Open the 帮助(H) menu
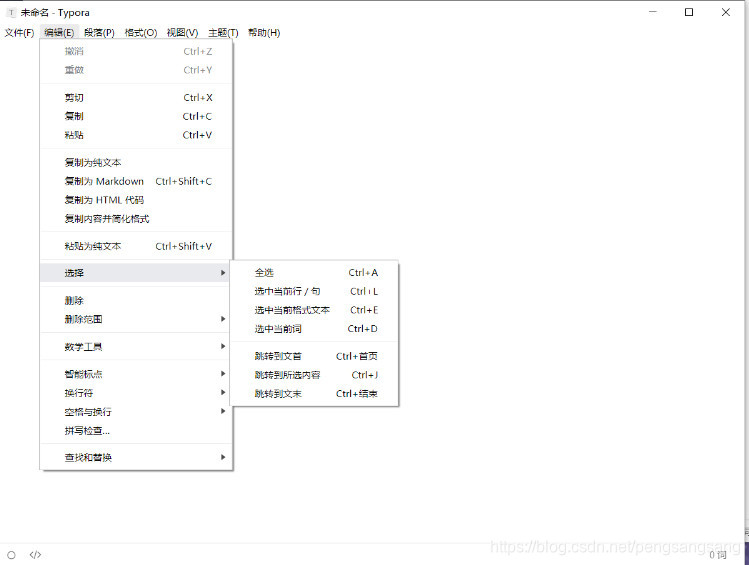 coord(264,33)
